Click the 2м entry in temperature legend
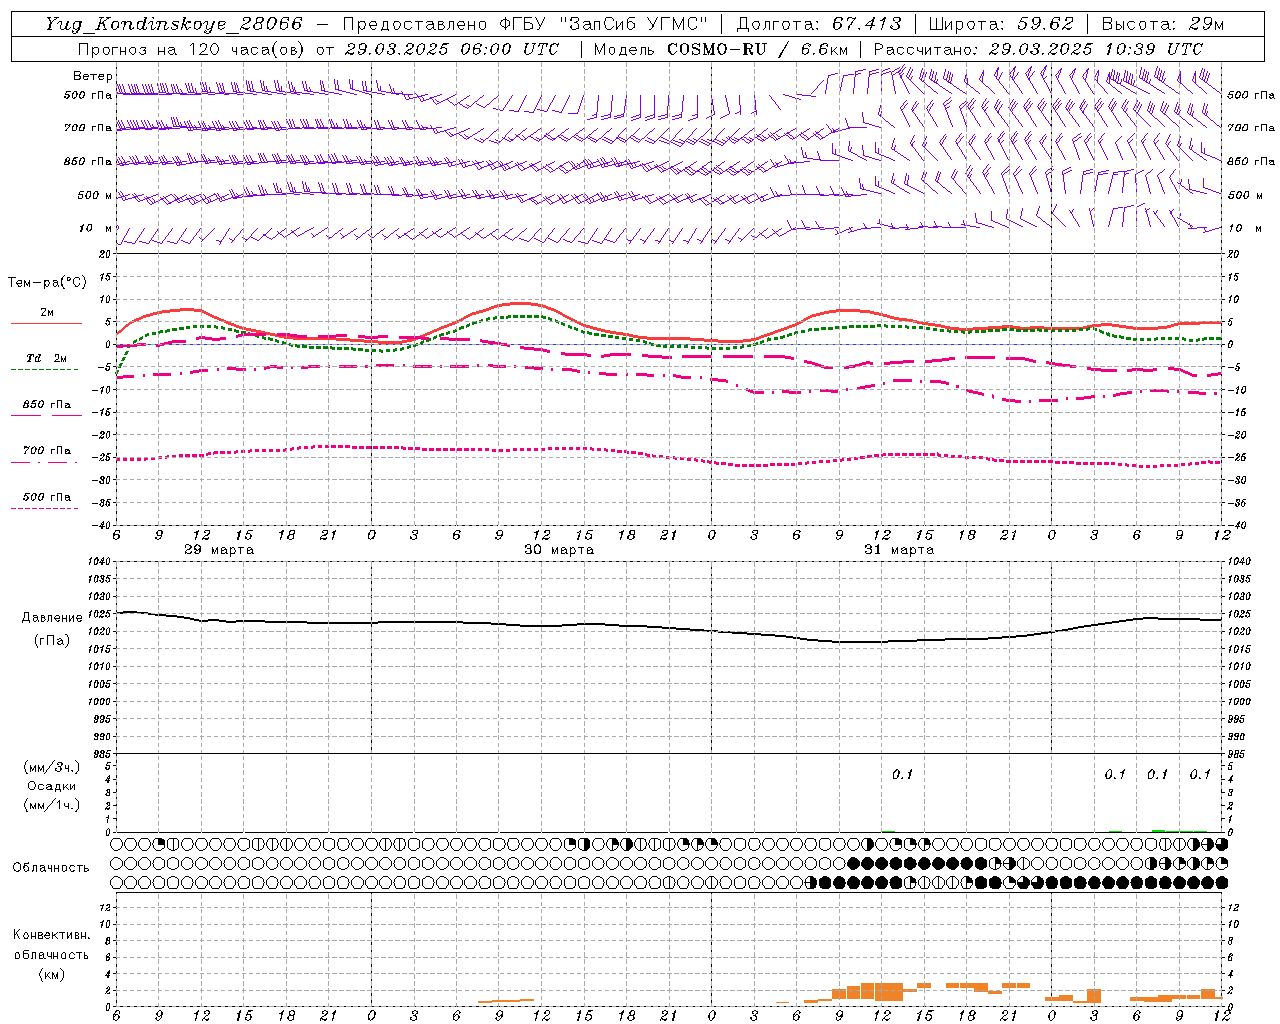Viewport: 1280px width, 1024px height. [x=47, y=313]
